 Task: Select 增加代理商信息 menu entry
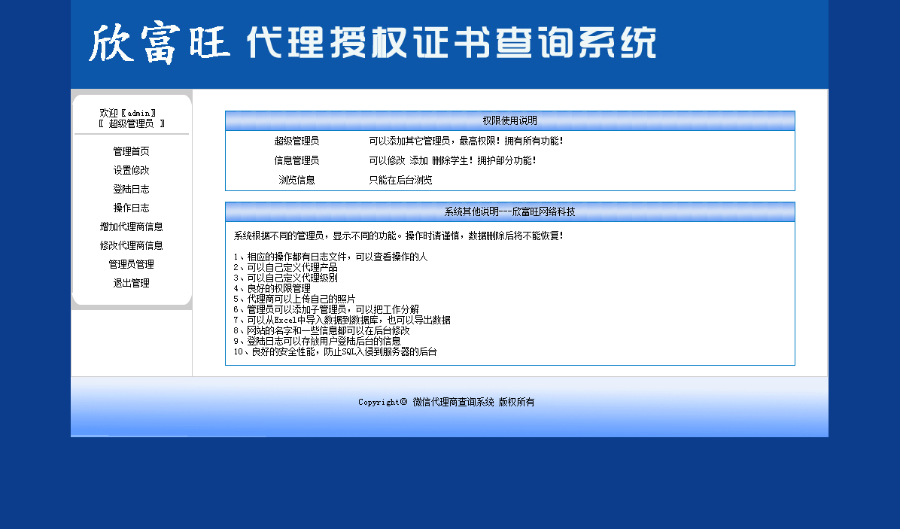(131, 227)
